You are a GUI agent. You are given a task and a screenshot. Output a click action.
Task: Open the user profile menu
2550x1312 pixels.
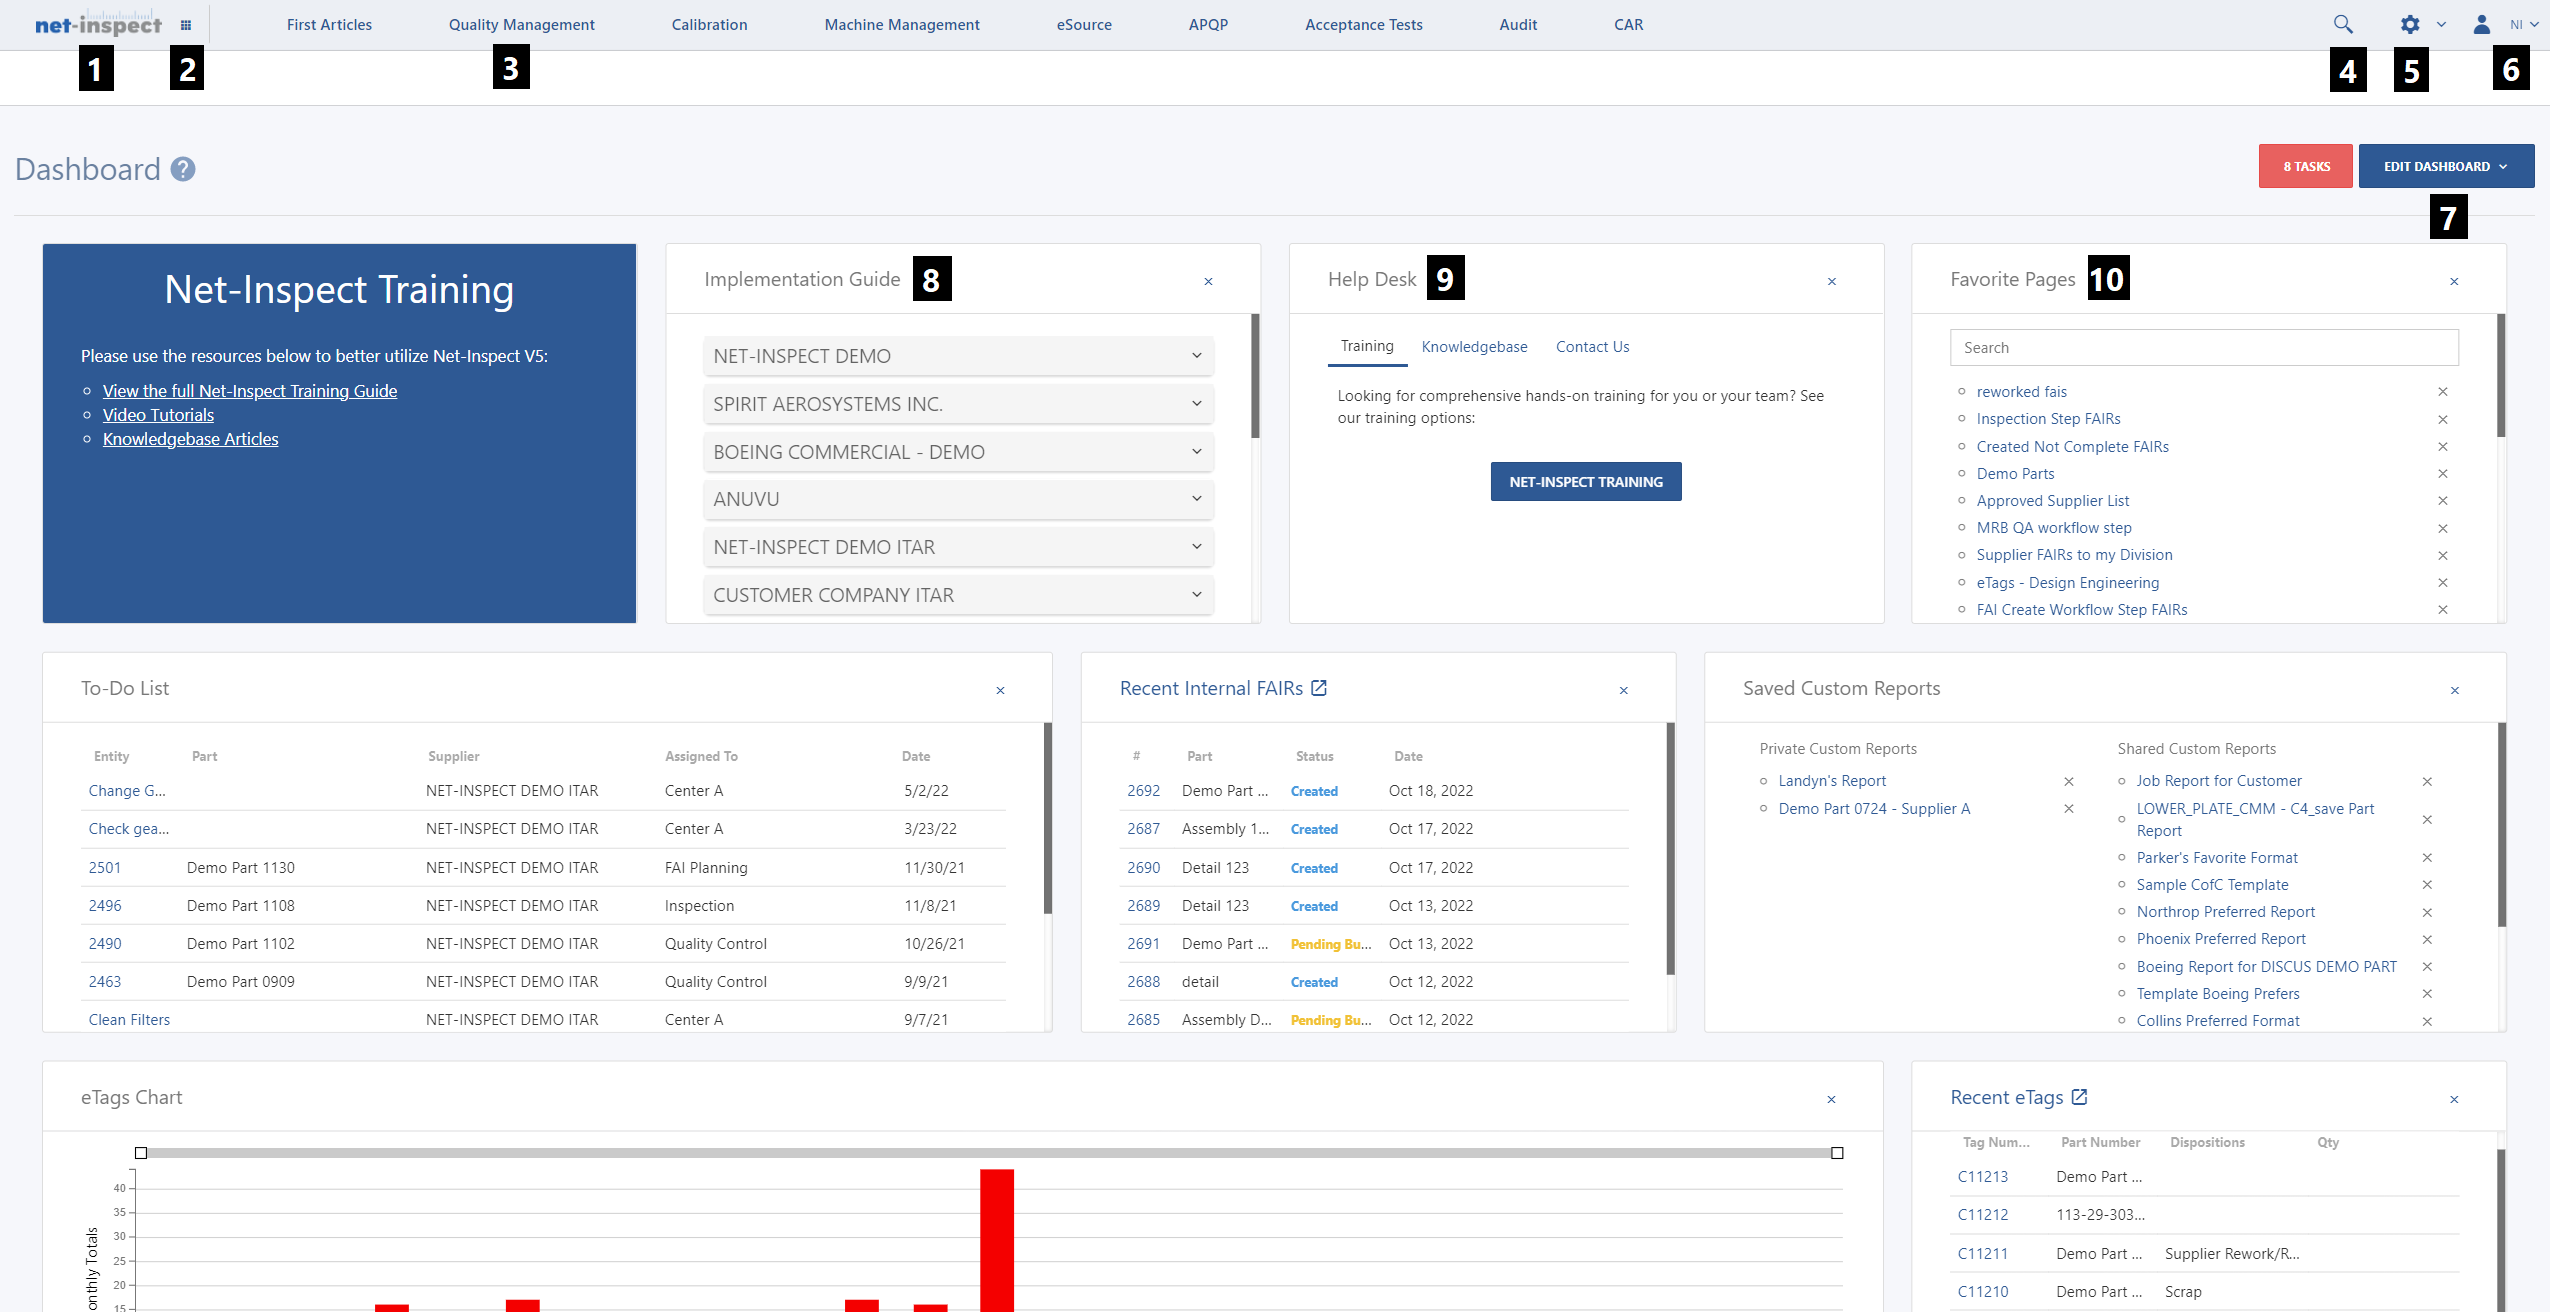pos(2483,23)
